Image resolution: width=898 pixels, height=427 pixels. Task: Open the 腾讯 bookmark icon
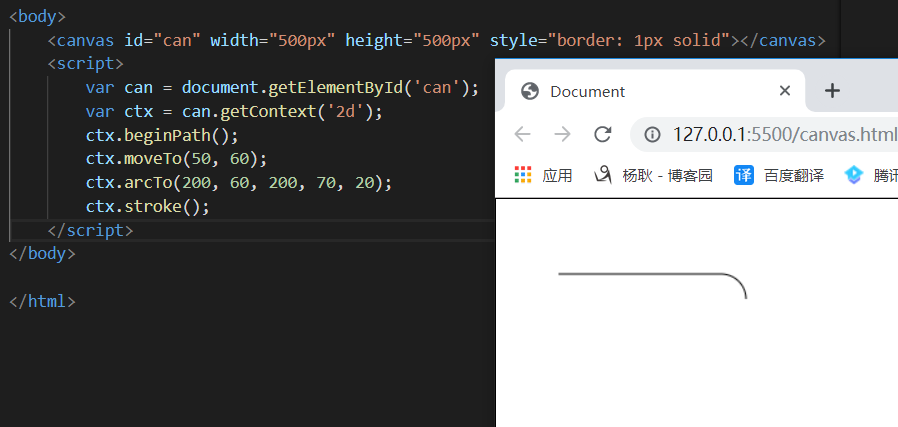pos(853,175)
